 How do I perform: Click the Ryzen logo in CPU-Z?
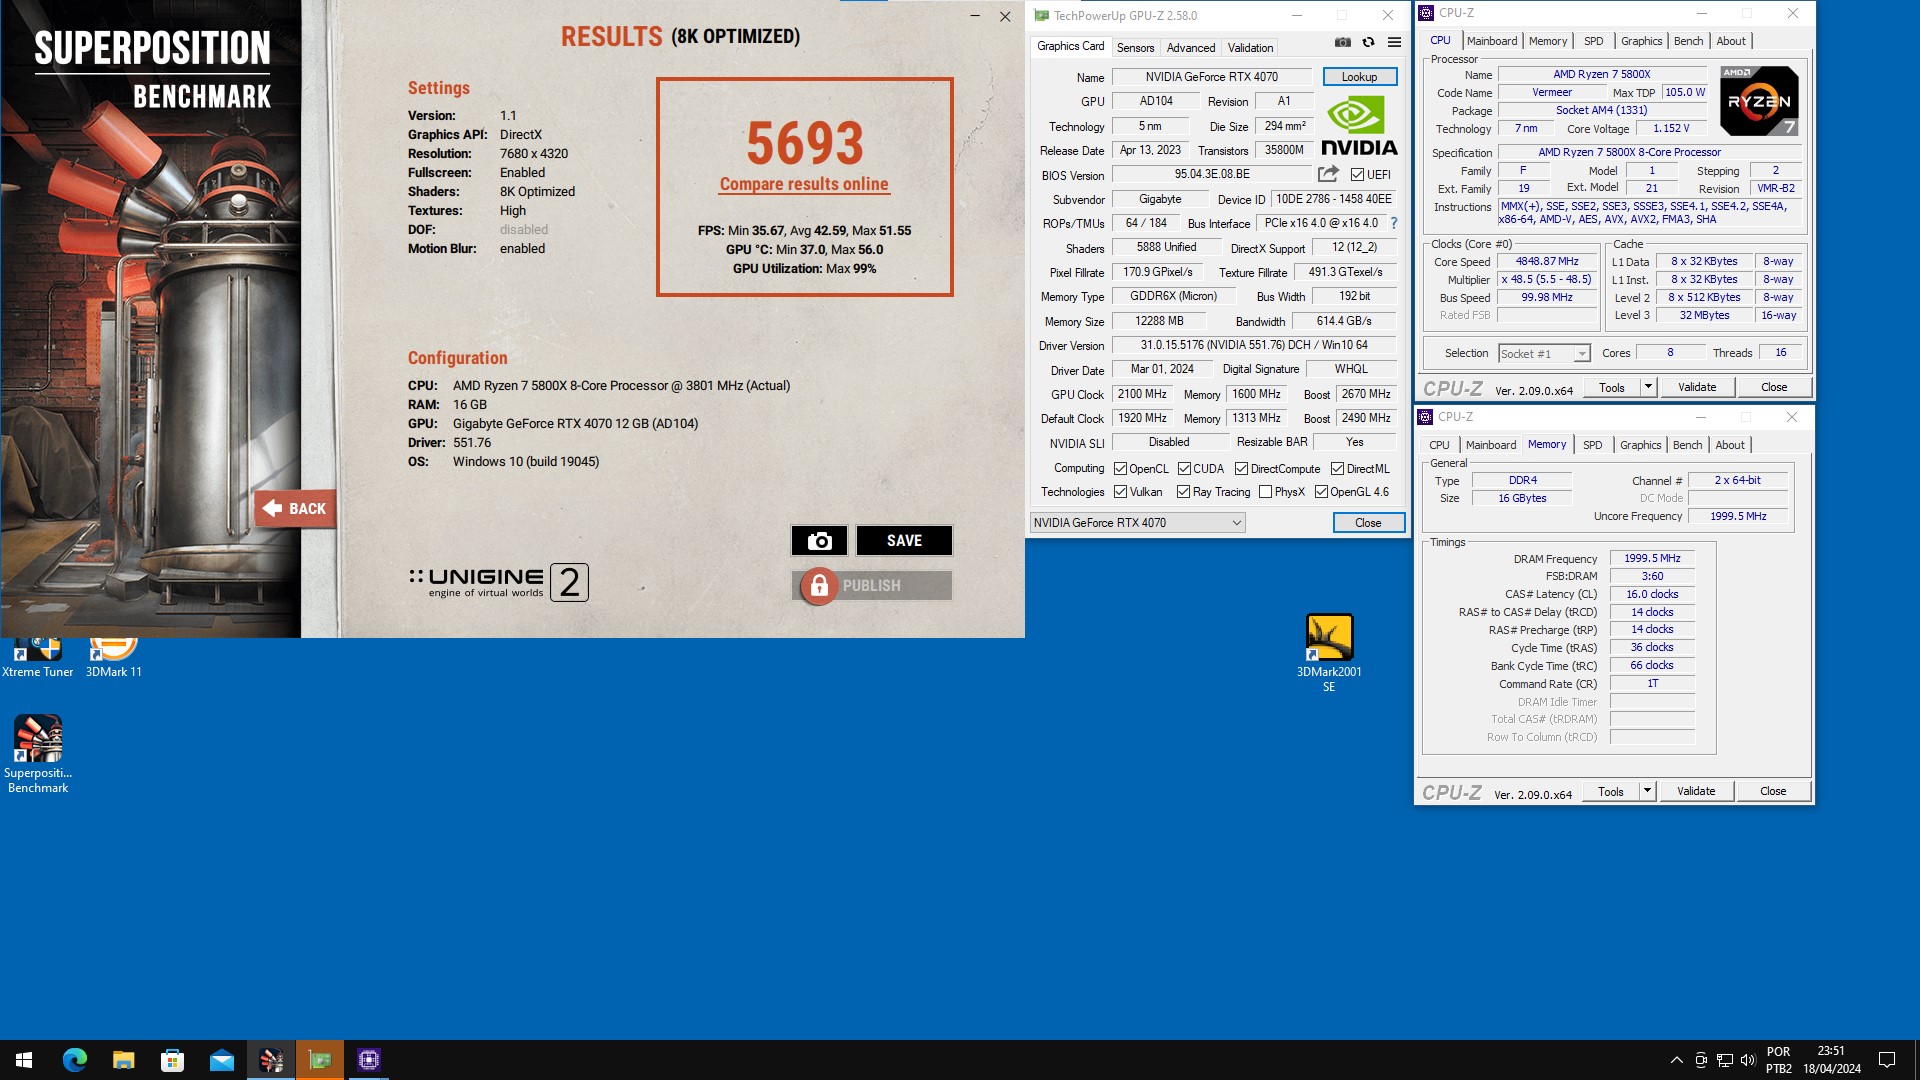pos(1759,100)
